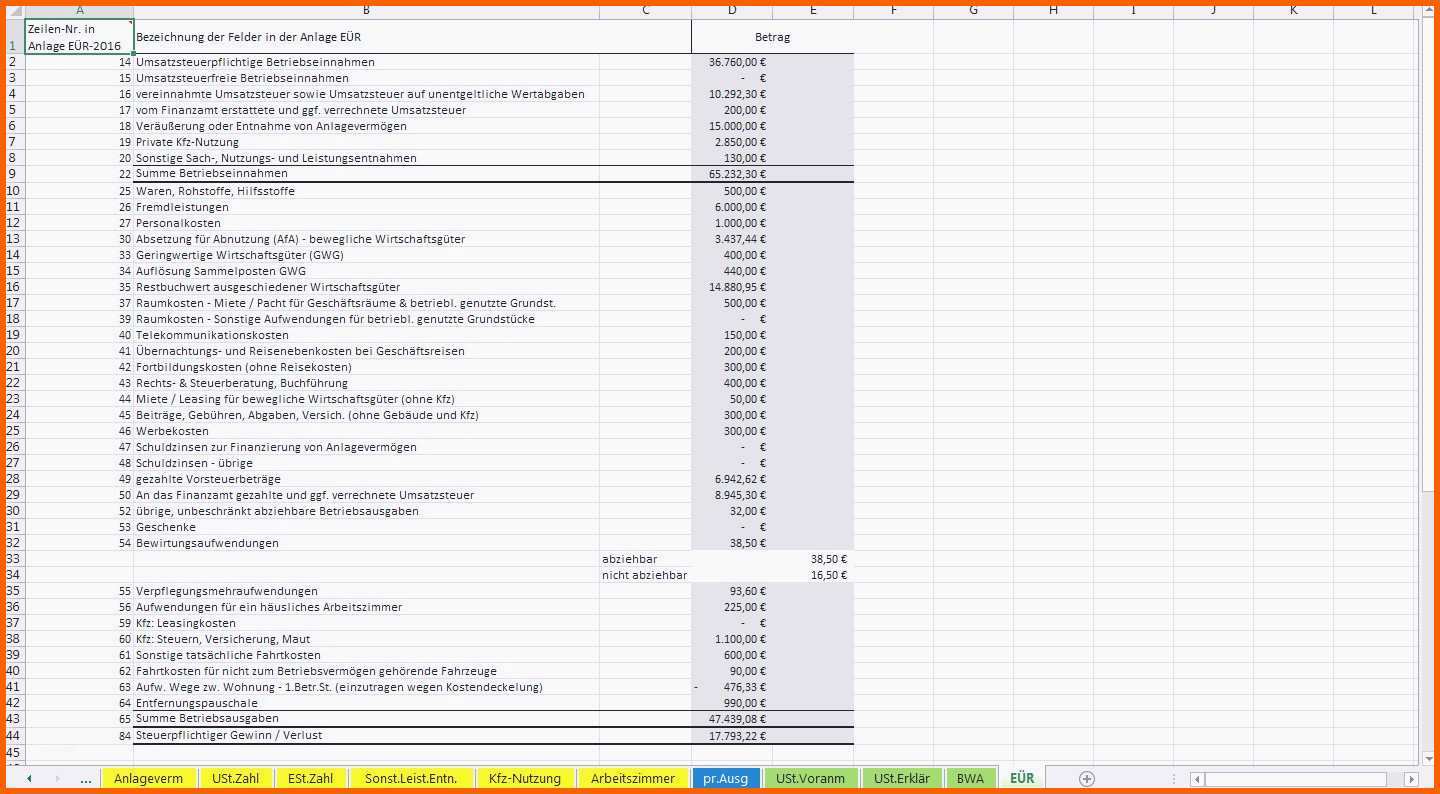Select the amount 36.760,00 €
The width and height of the screenshot is (1440, 794).
[x=732, y=62]
